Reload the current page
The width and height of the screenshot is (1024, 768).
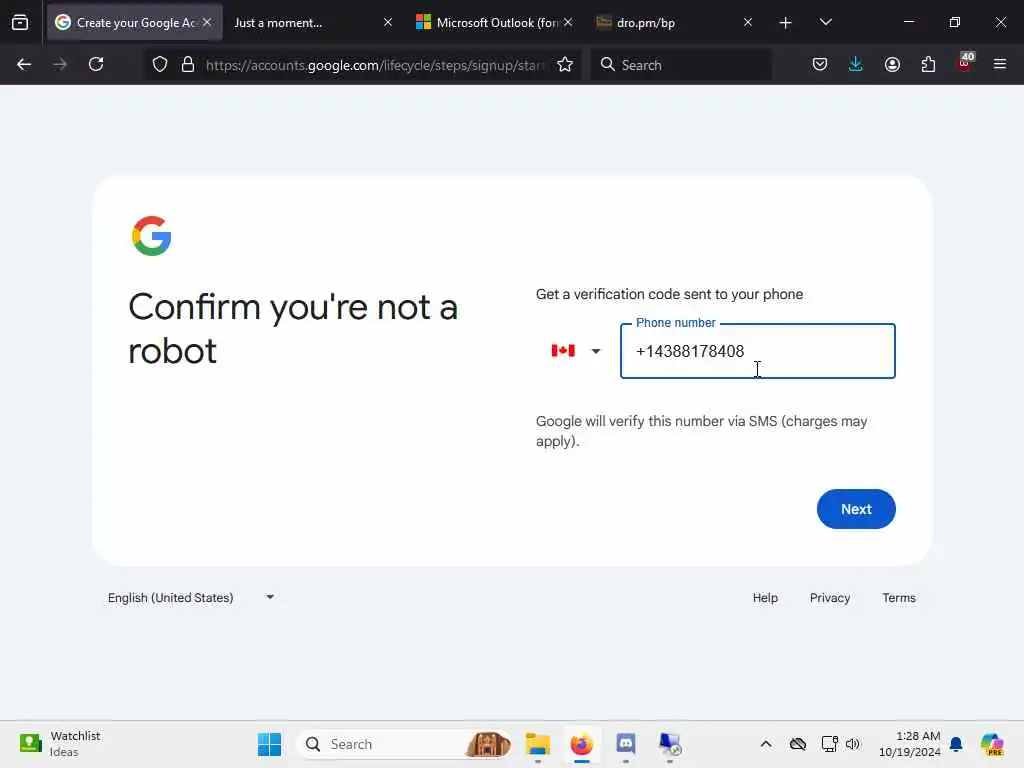coord(96,64)
